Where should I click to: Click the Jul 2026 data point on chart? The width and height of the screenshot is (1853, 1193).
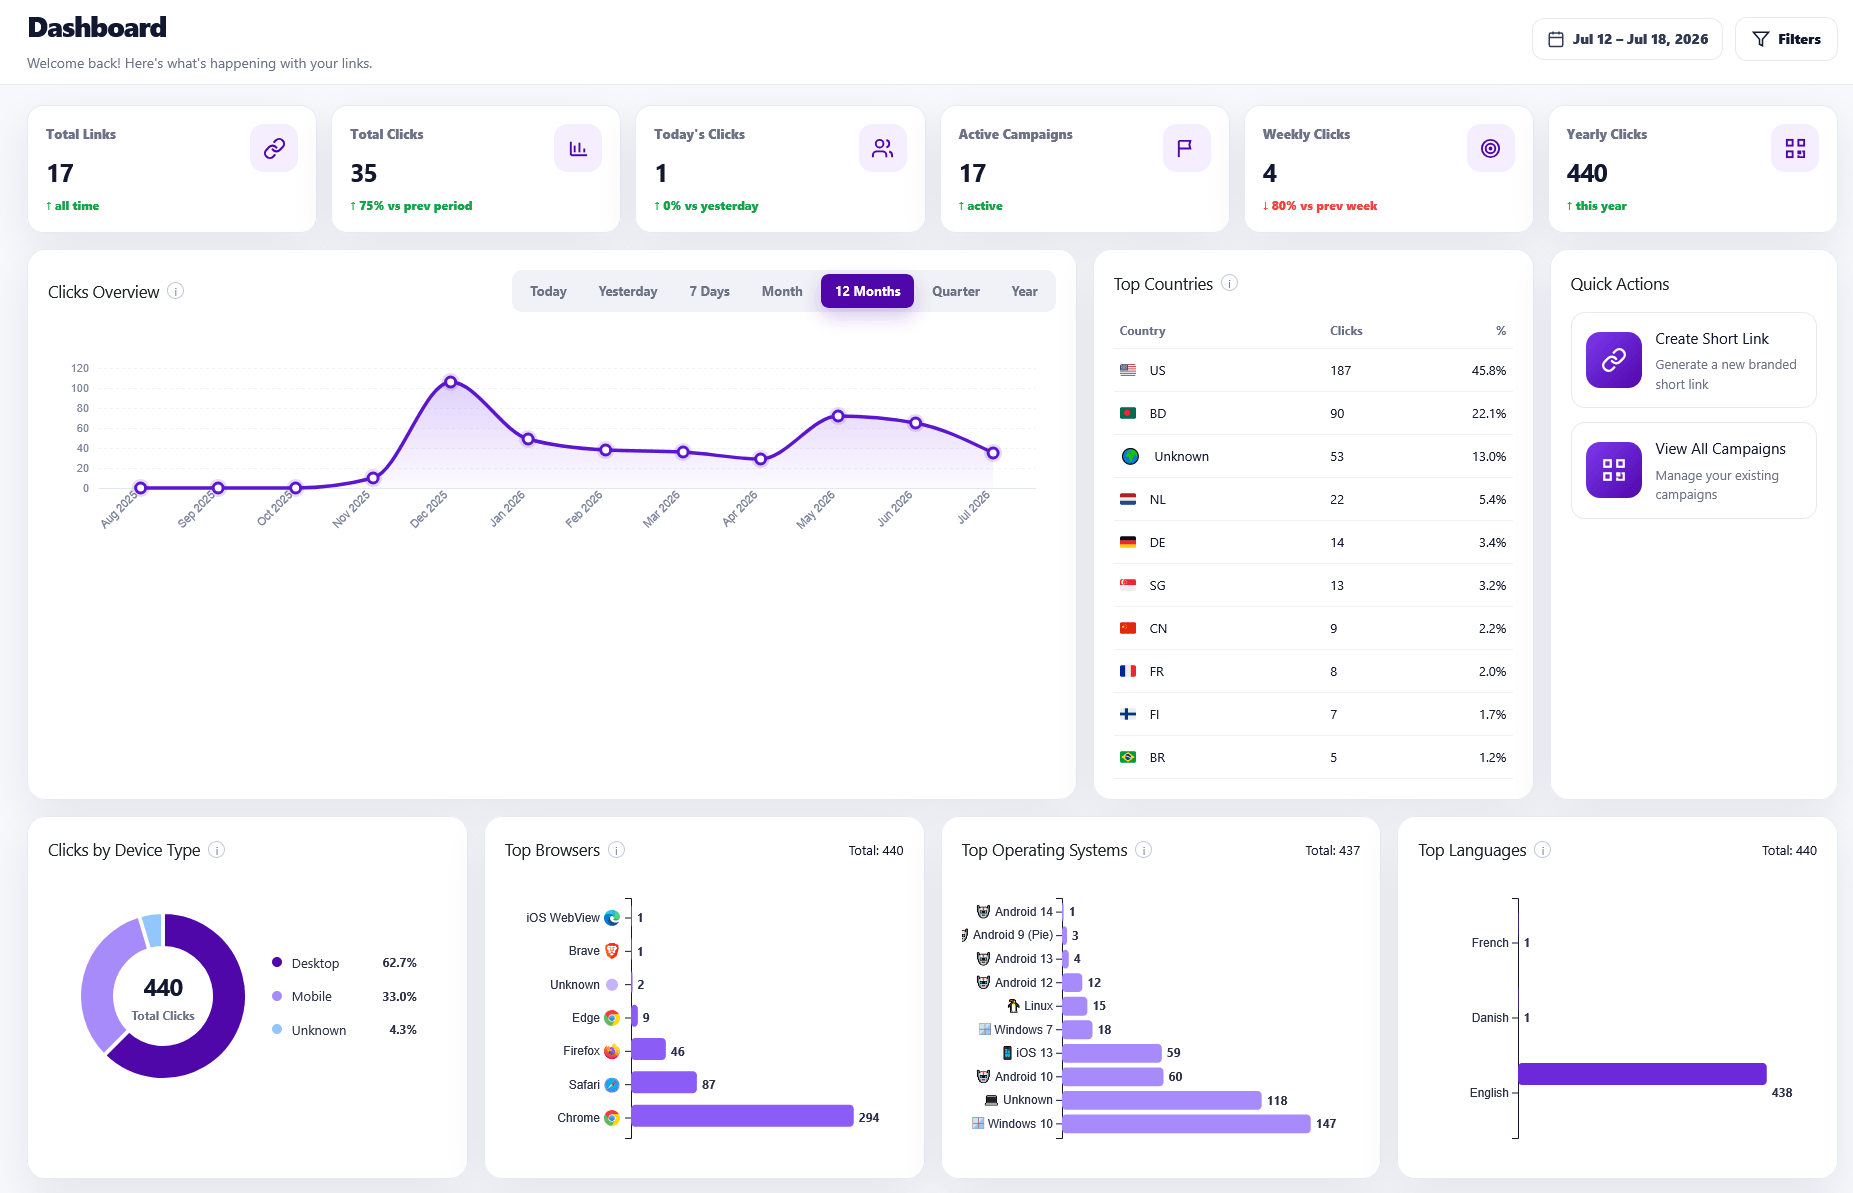tap(993, 453)
